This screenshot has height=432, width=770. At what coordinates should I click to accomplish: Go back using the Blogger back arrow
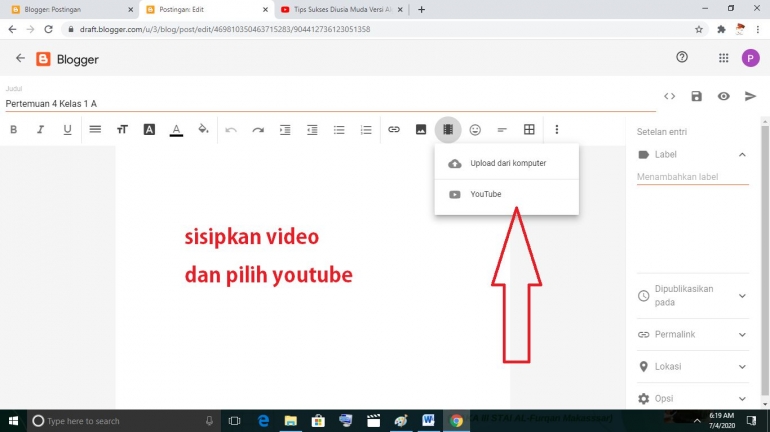pos(20,59)
